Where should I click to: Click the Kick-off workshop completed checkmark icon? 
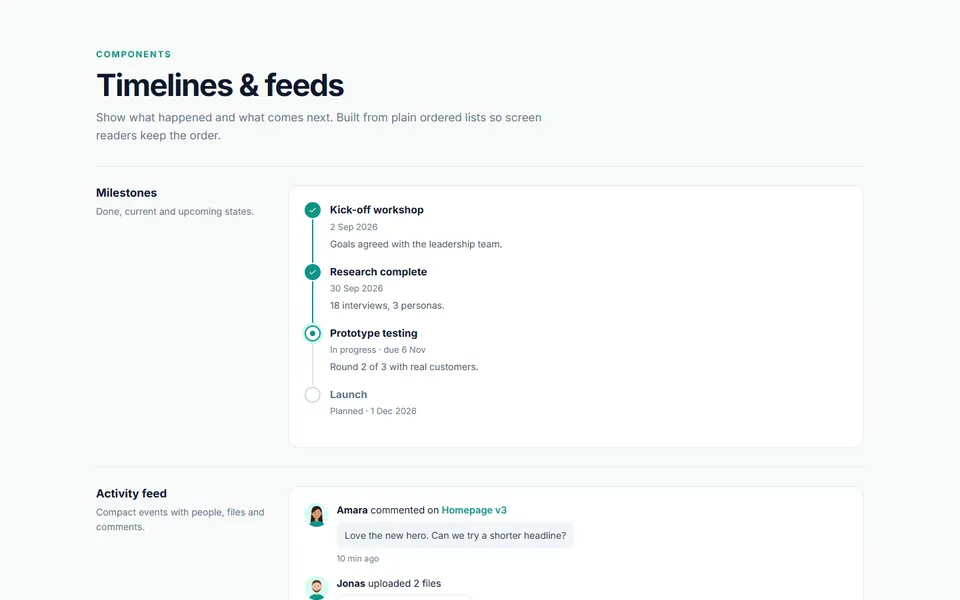(312, 210)
